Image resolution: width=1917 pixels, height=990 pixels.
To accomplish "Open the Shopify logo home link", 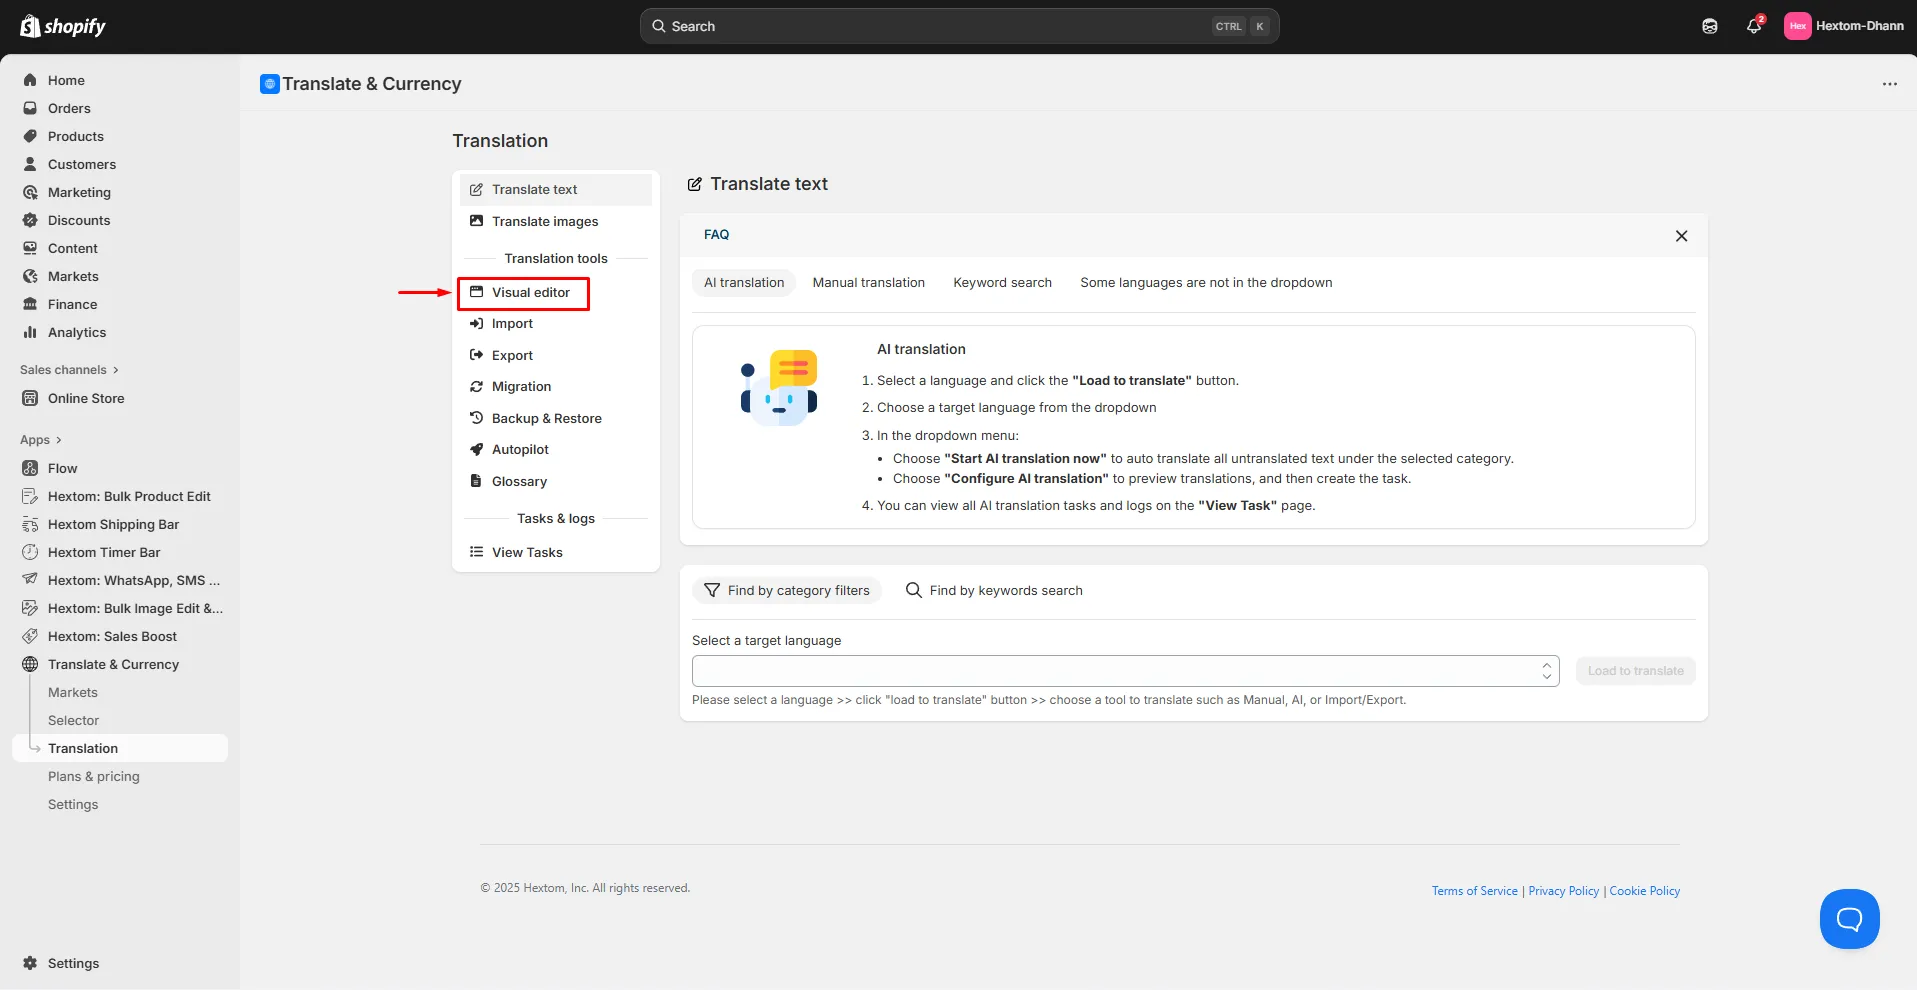I will 63,26.
